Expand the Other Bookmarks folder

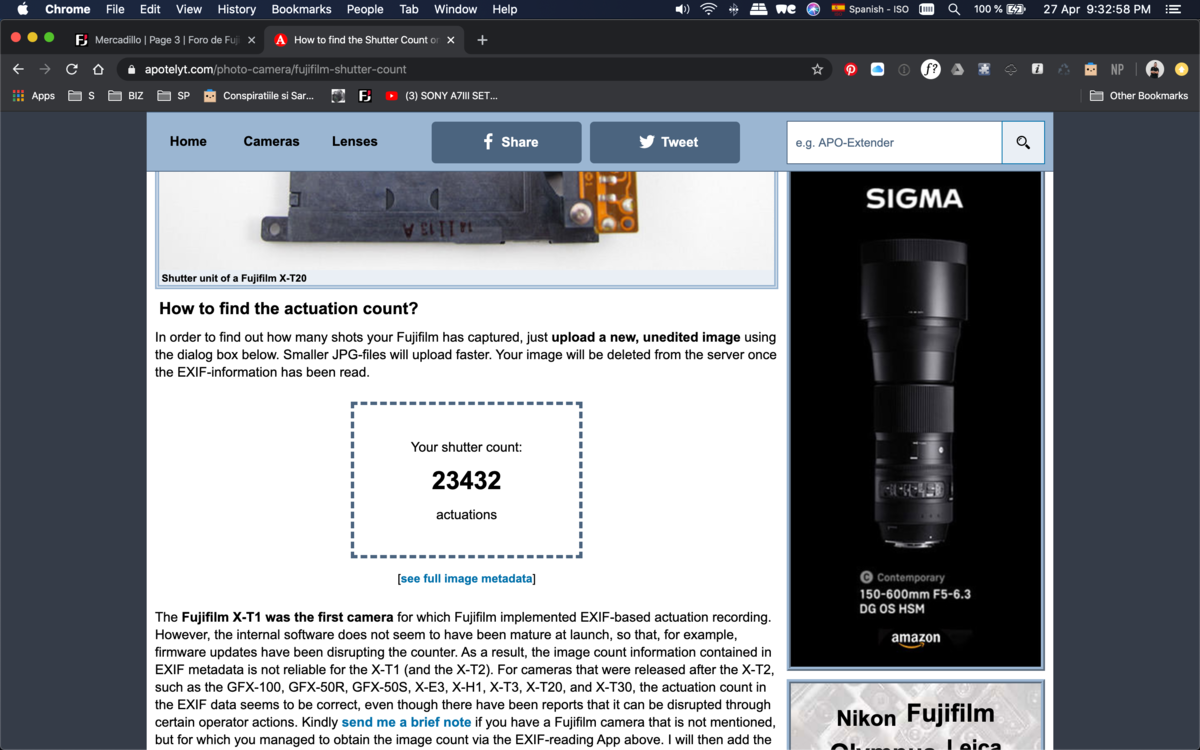pos(1138,96)
